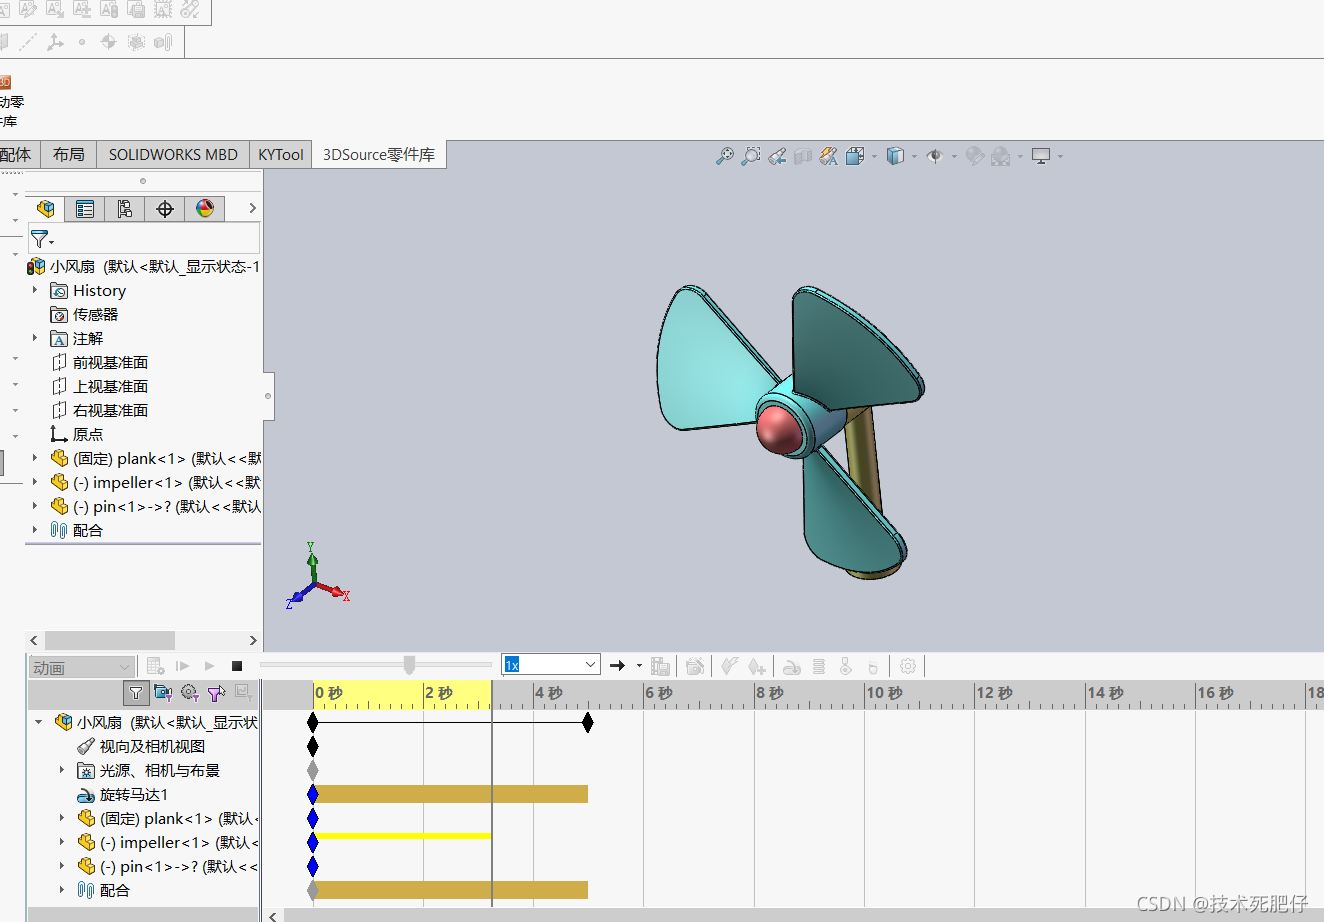Click the Play animation button
This screenshot has height=922, width=1324.
(x=209, y=666)
